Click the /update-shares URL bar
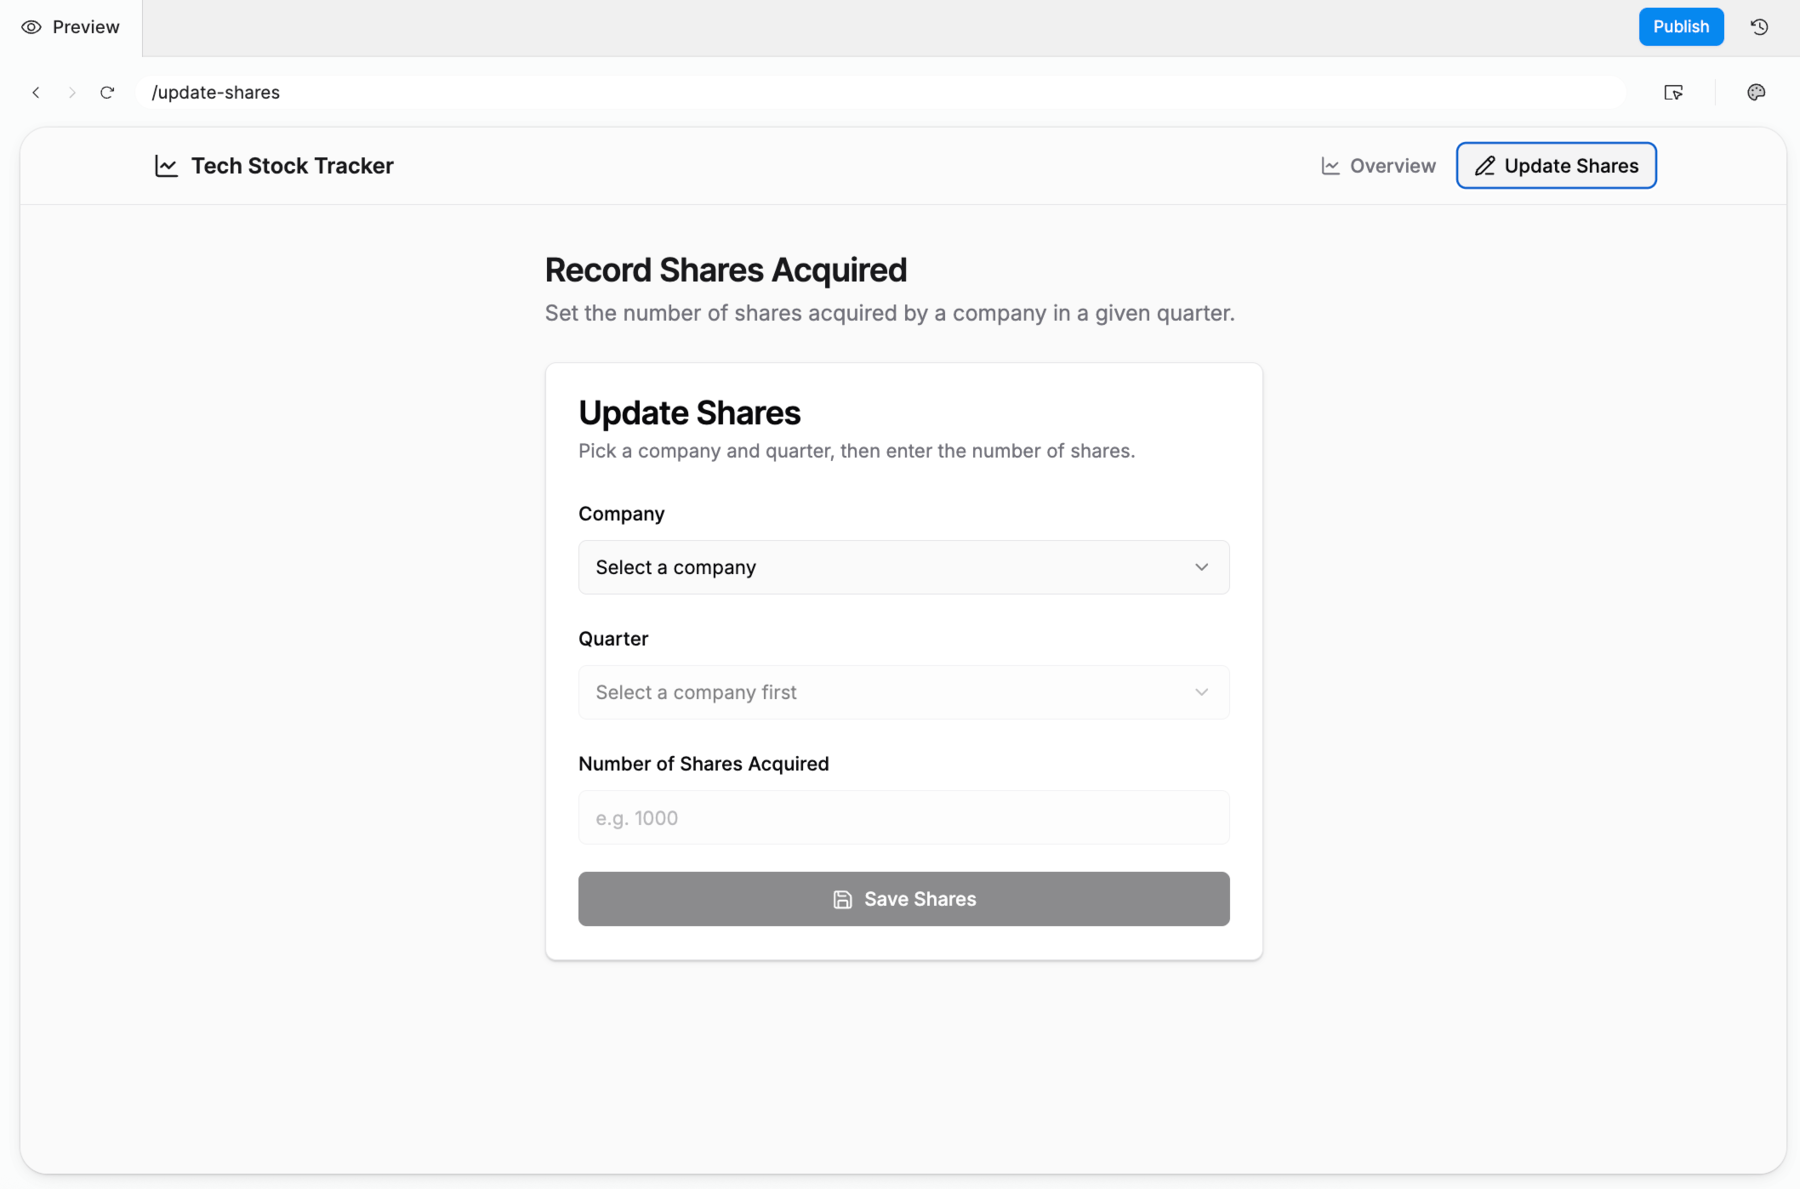Image resolution: width=1800 pixels, height=1189 pixels. (x=880, y=92)
